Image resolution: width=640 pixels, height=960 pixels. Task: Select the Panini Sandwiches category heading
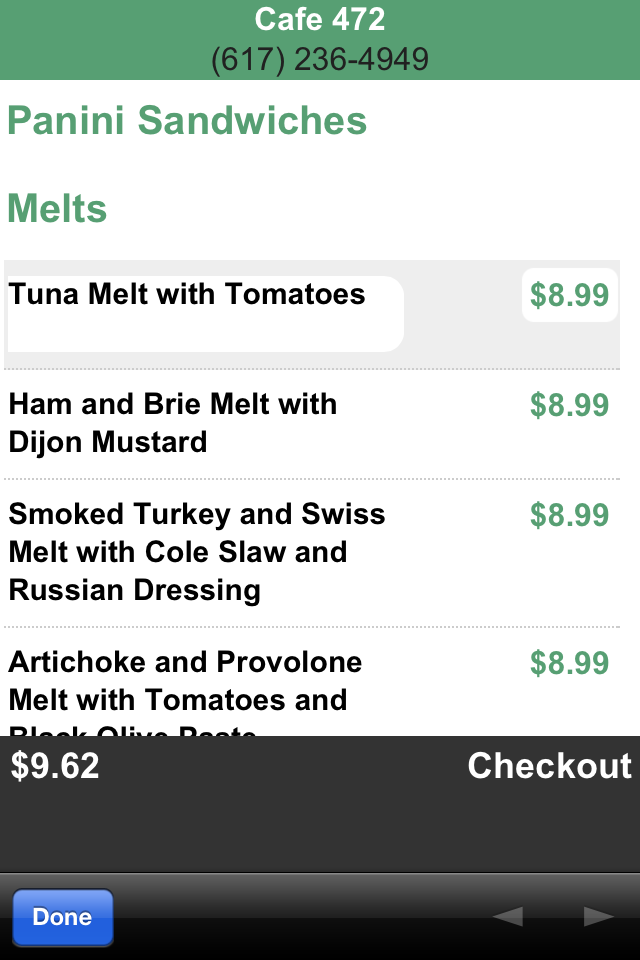pyautogui.click(x=187, y=120)
